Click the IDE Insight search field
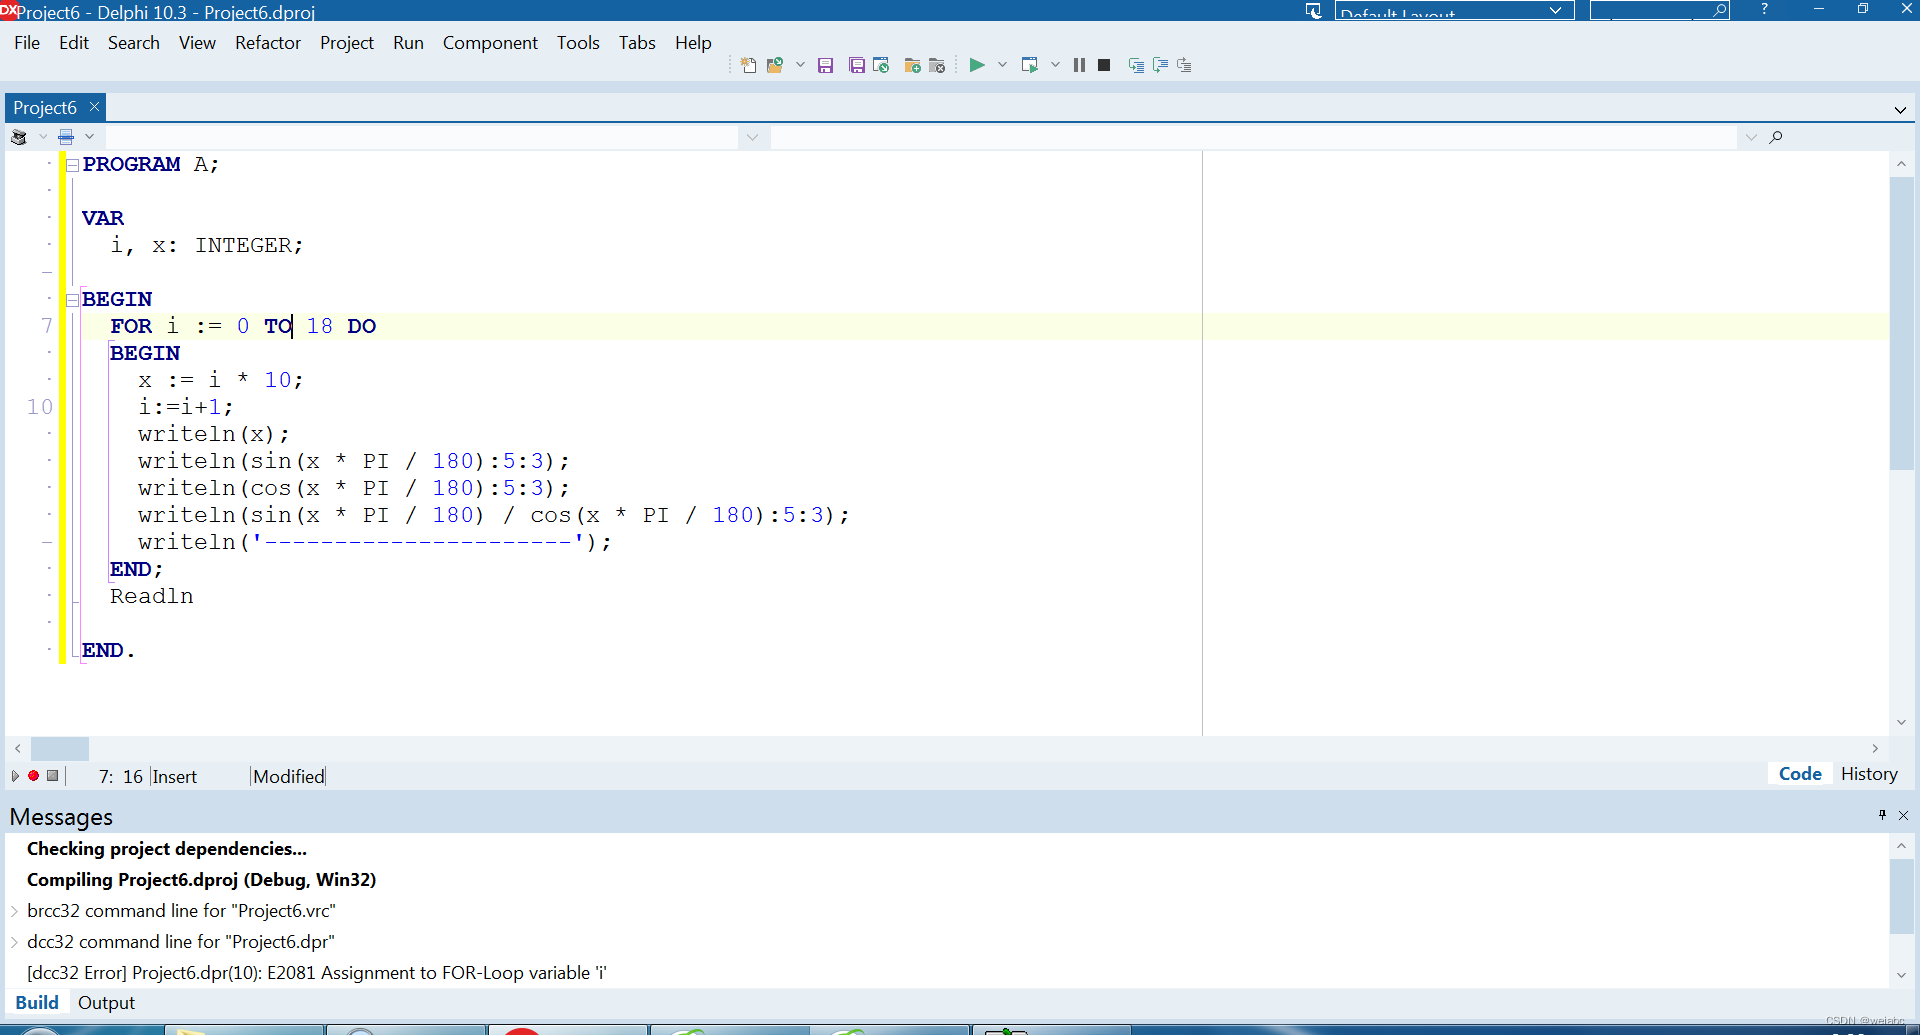This screenshot has height=1035, width=1920. coord(1660,10)
